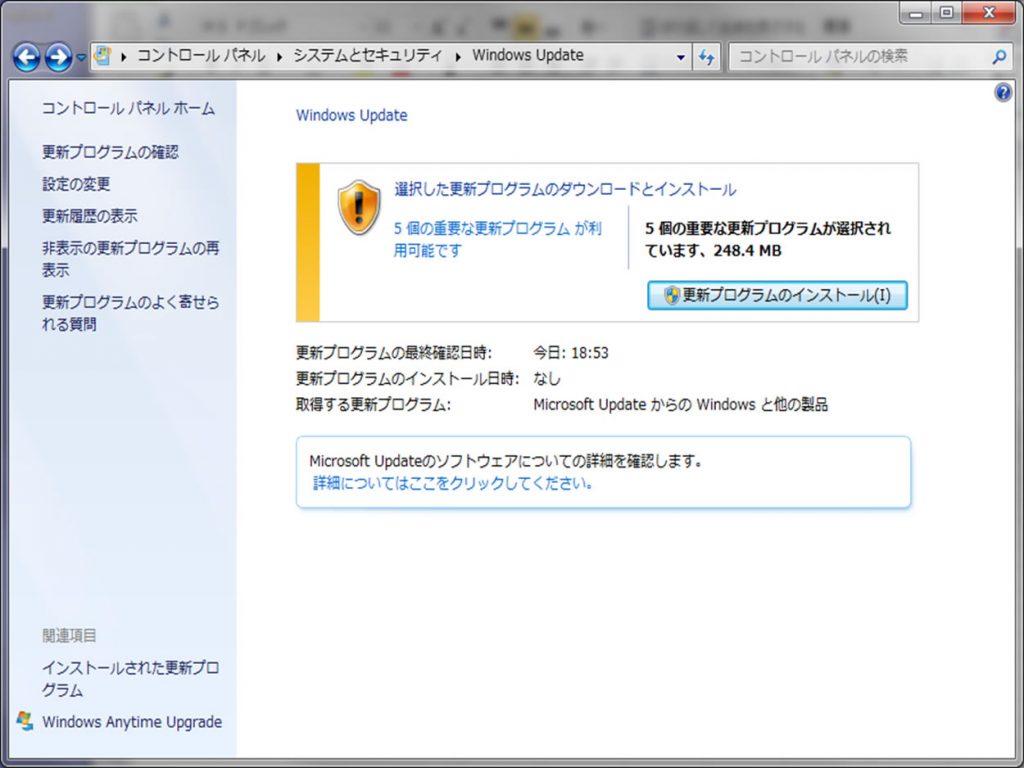Open インストールされた更新プログラム link

pyautogui.click(x=131, y=679)
